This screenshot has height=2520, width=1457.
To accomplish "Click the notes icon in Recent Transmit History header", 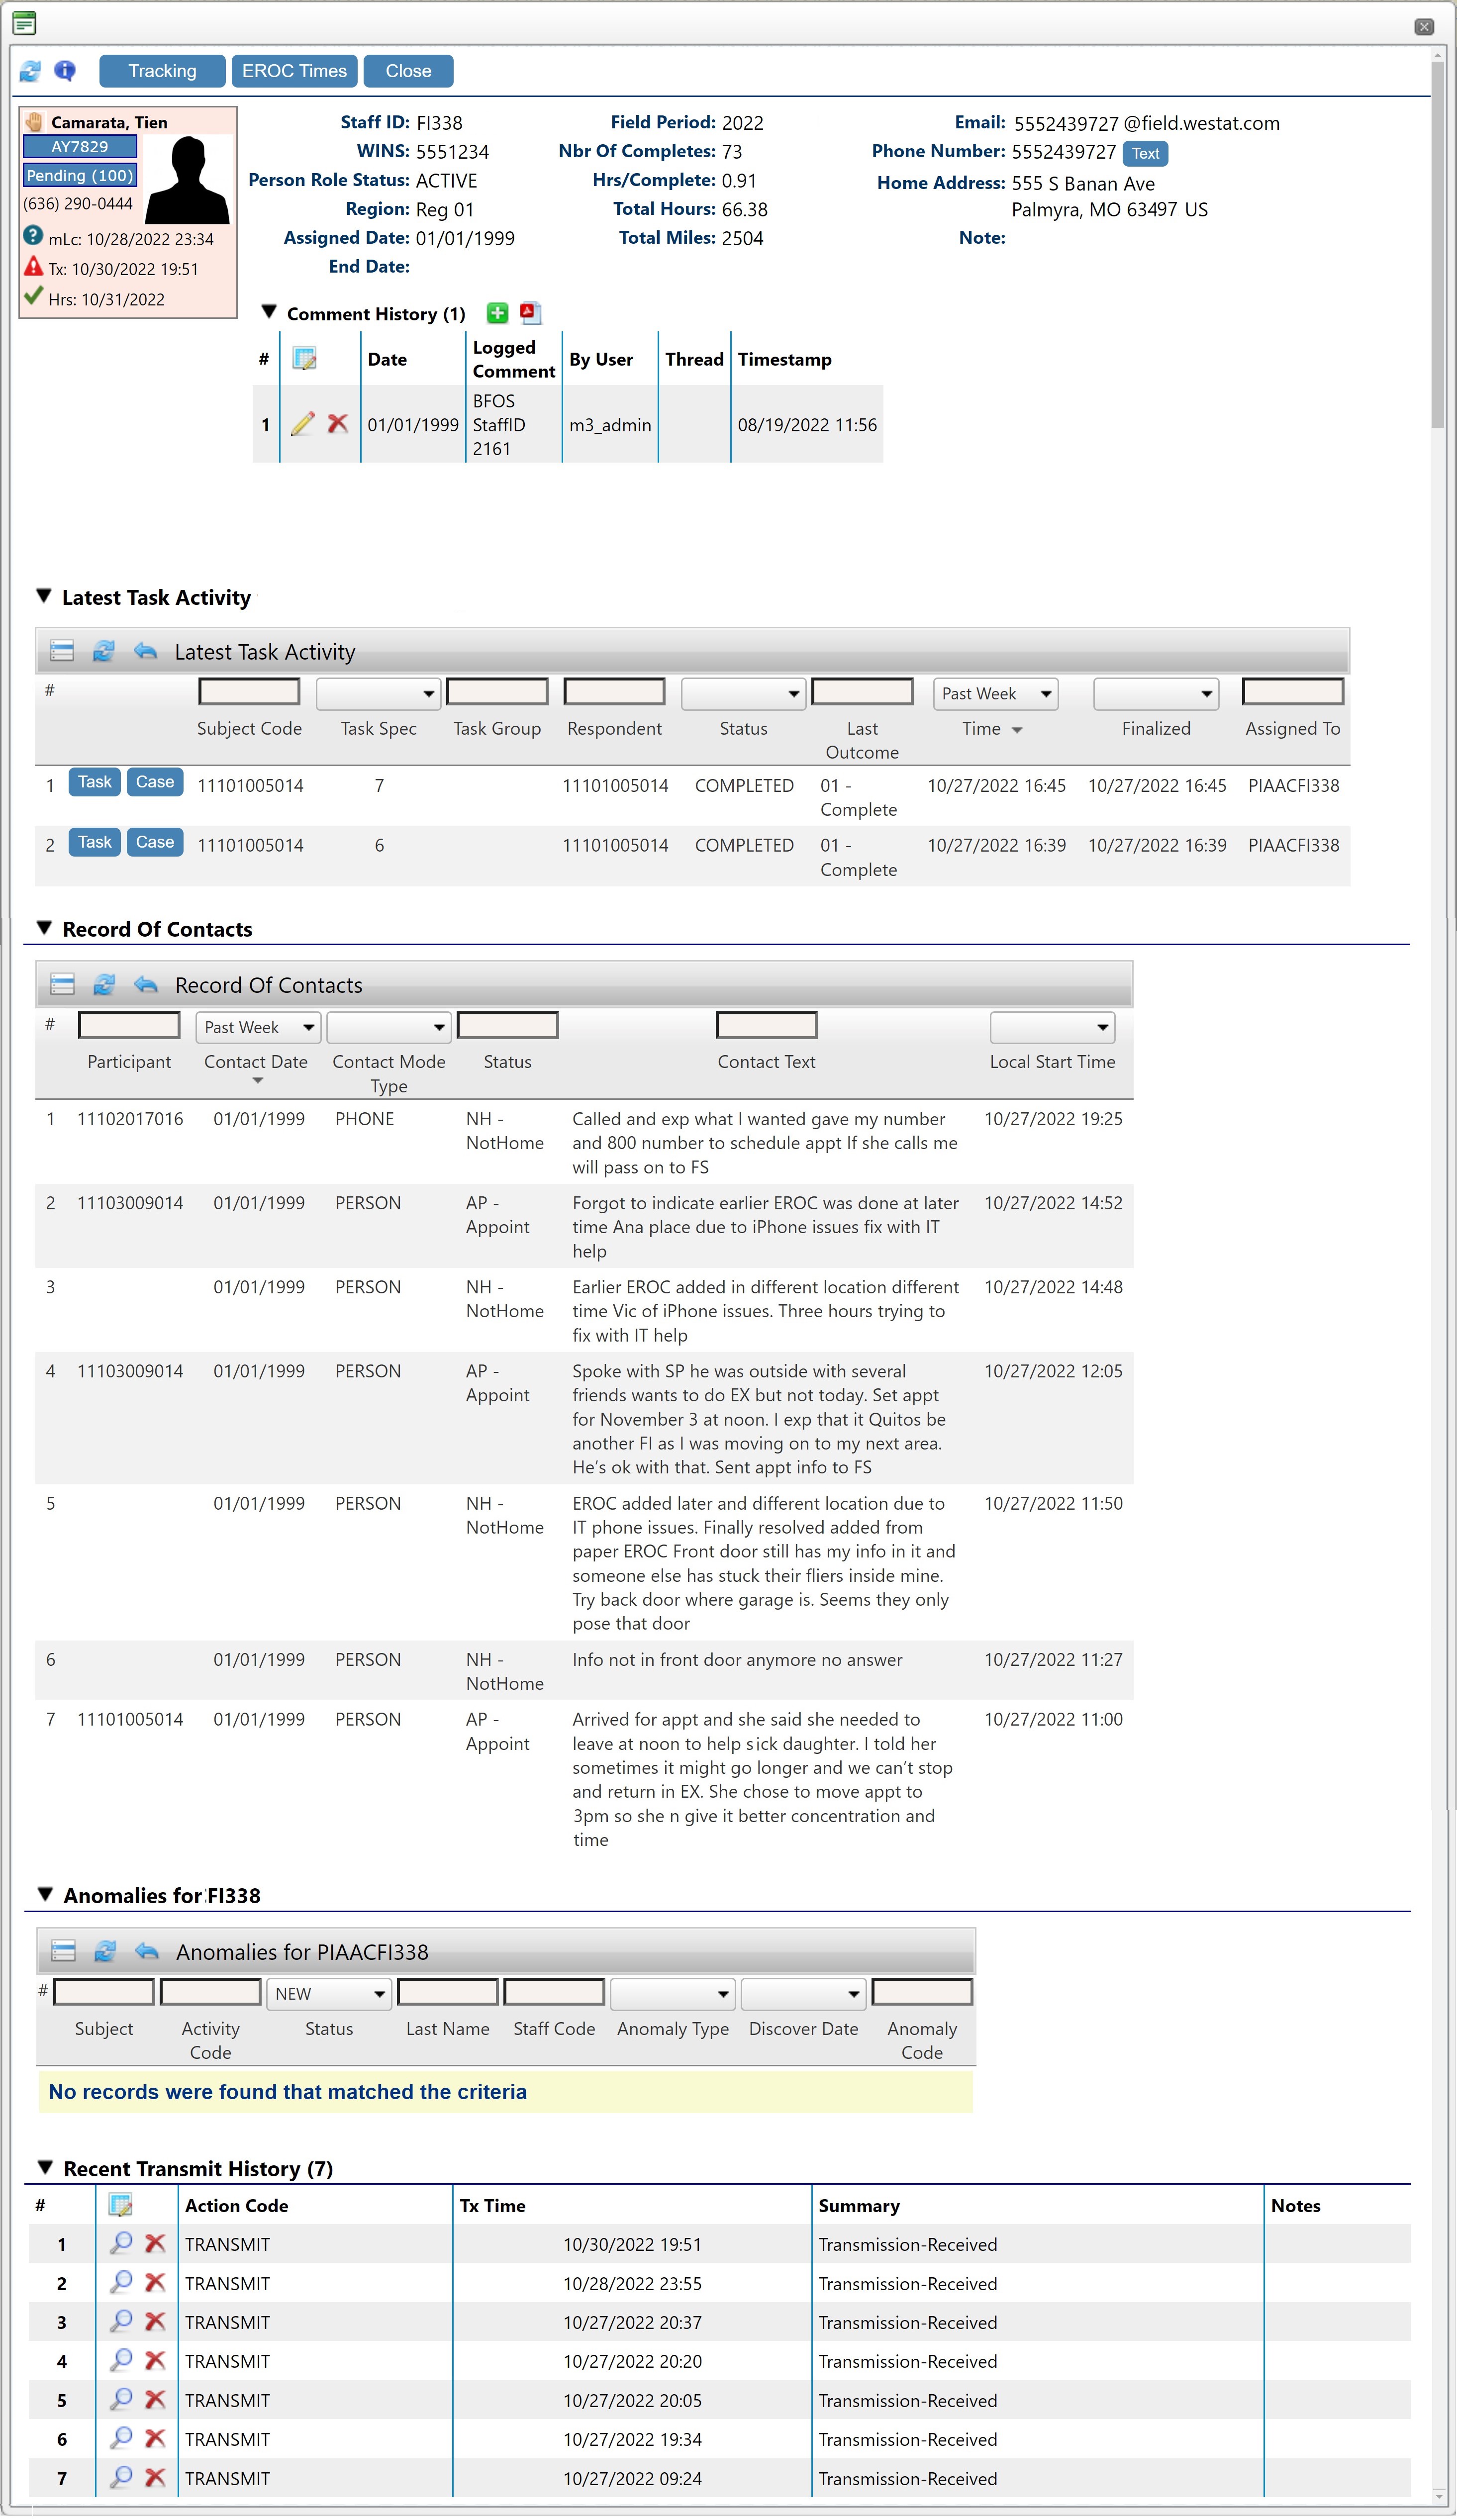I will [x=121, y=2205].
